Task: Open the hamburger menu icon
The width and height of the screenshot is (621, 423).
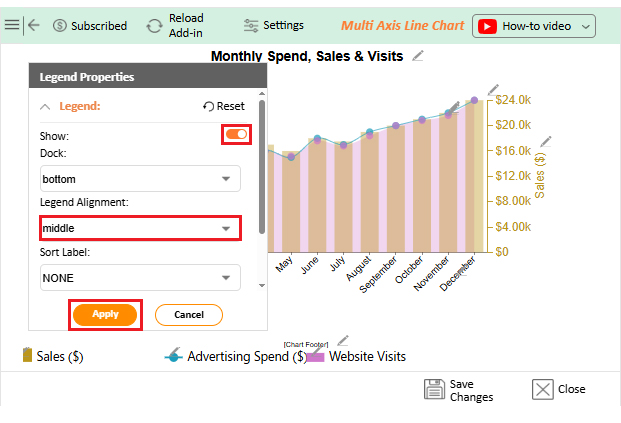Action: click(x=12, y=25)
